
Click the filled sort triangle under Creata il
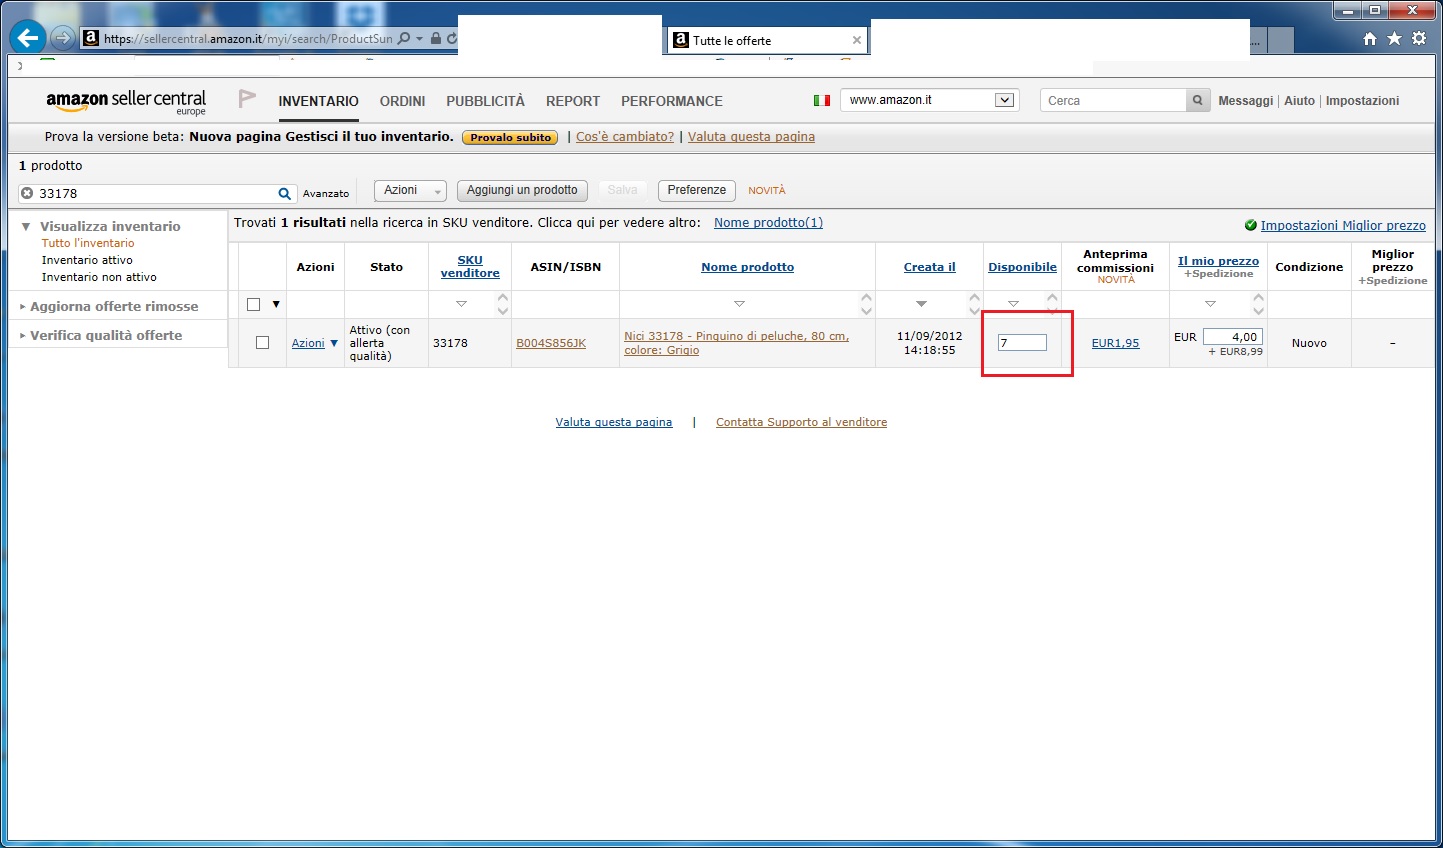coord(921,304)
